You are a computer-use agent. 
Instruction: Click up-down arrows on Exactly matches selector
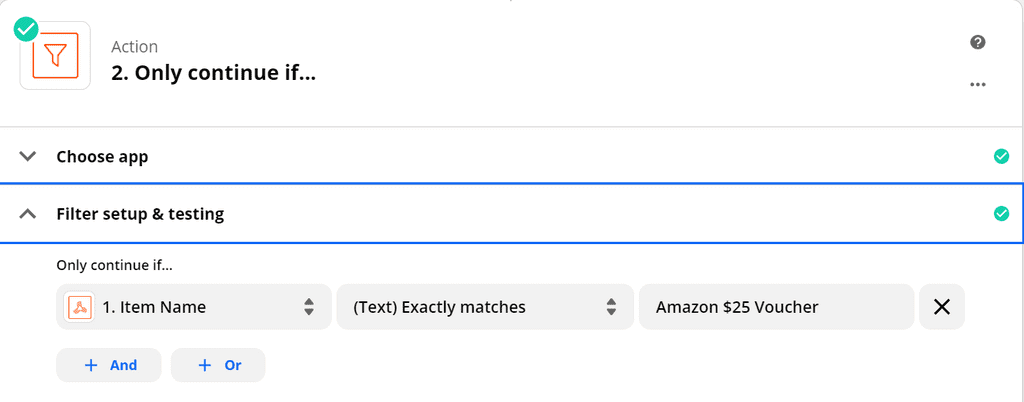pos(611,307)
